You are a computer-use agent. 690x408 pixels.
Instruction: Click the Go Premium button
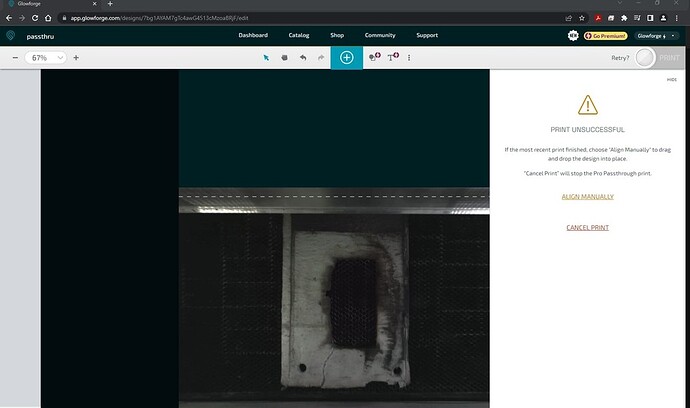click(x=606, y=36)
